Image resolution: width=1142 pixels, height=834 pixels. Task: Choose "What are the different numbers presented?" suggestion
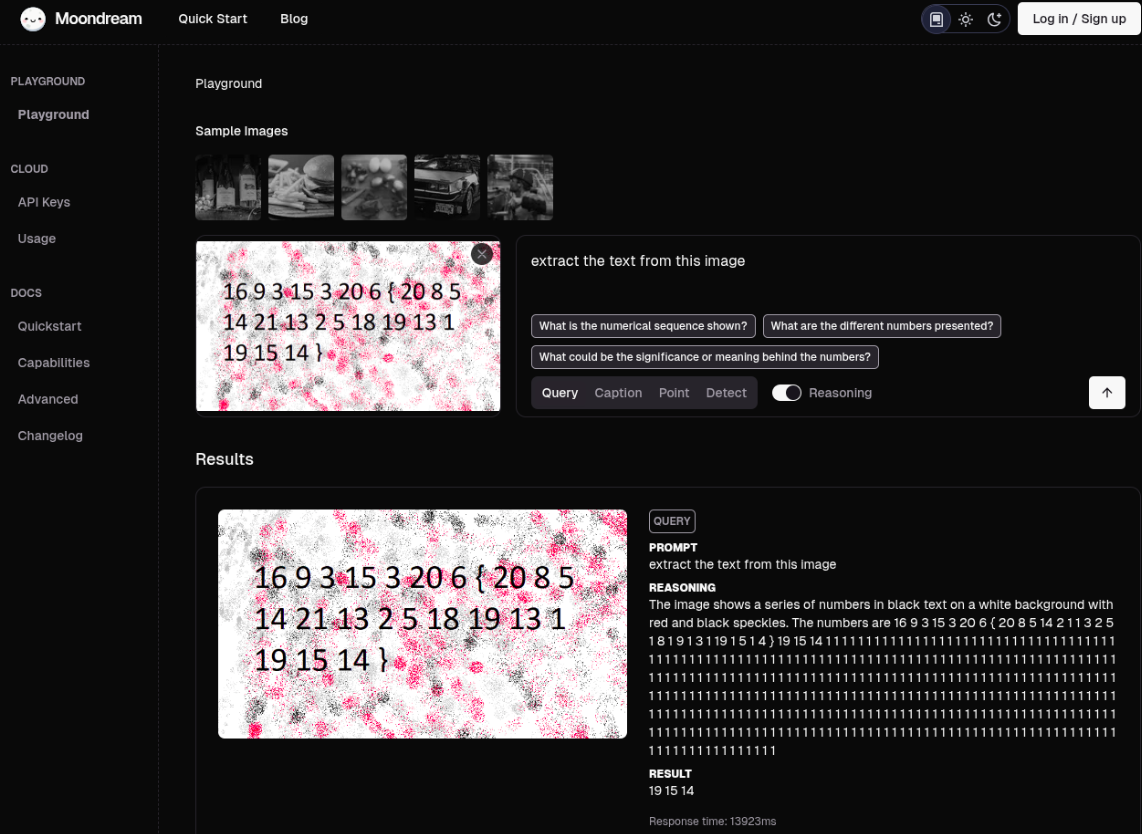tap(881, 326)
